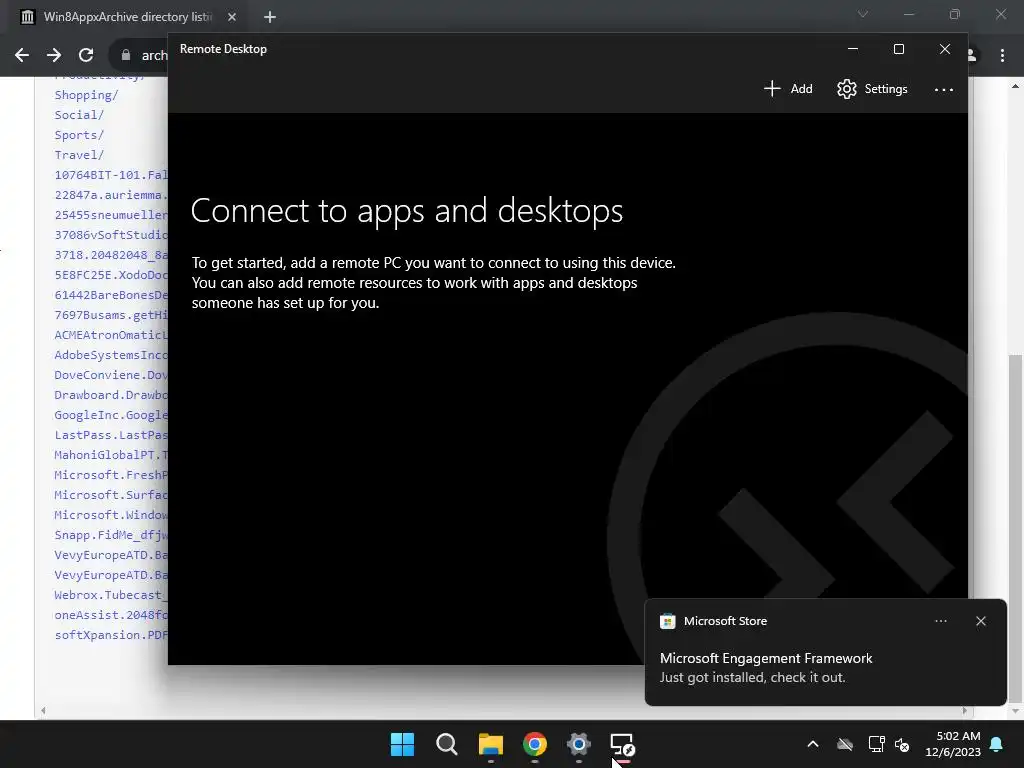Go back in the Chrome window

(x=22, y=55)
